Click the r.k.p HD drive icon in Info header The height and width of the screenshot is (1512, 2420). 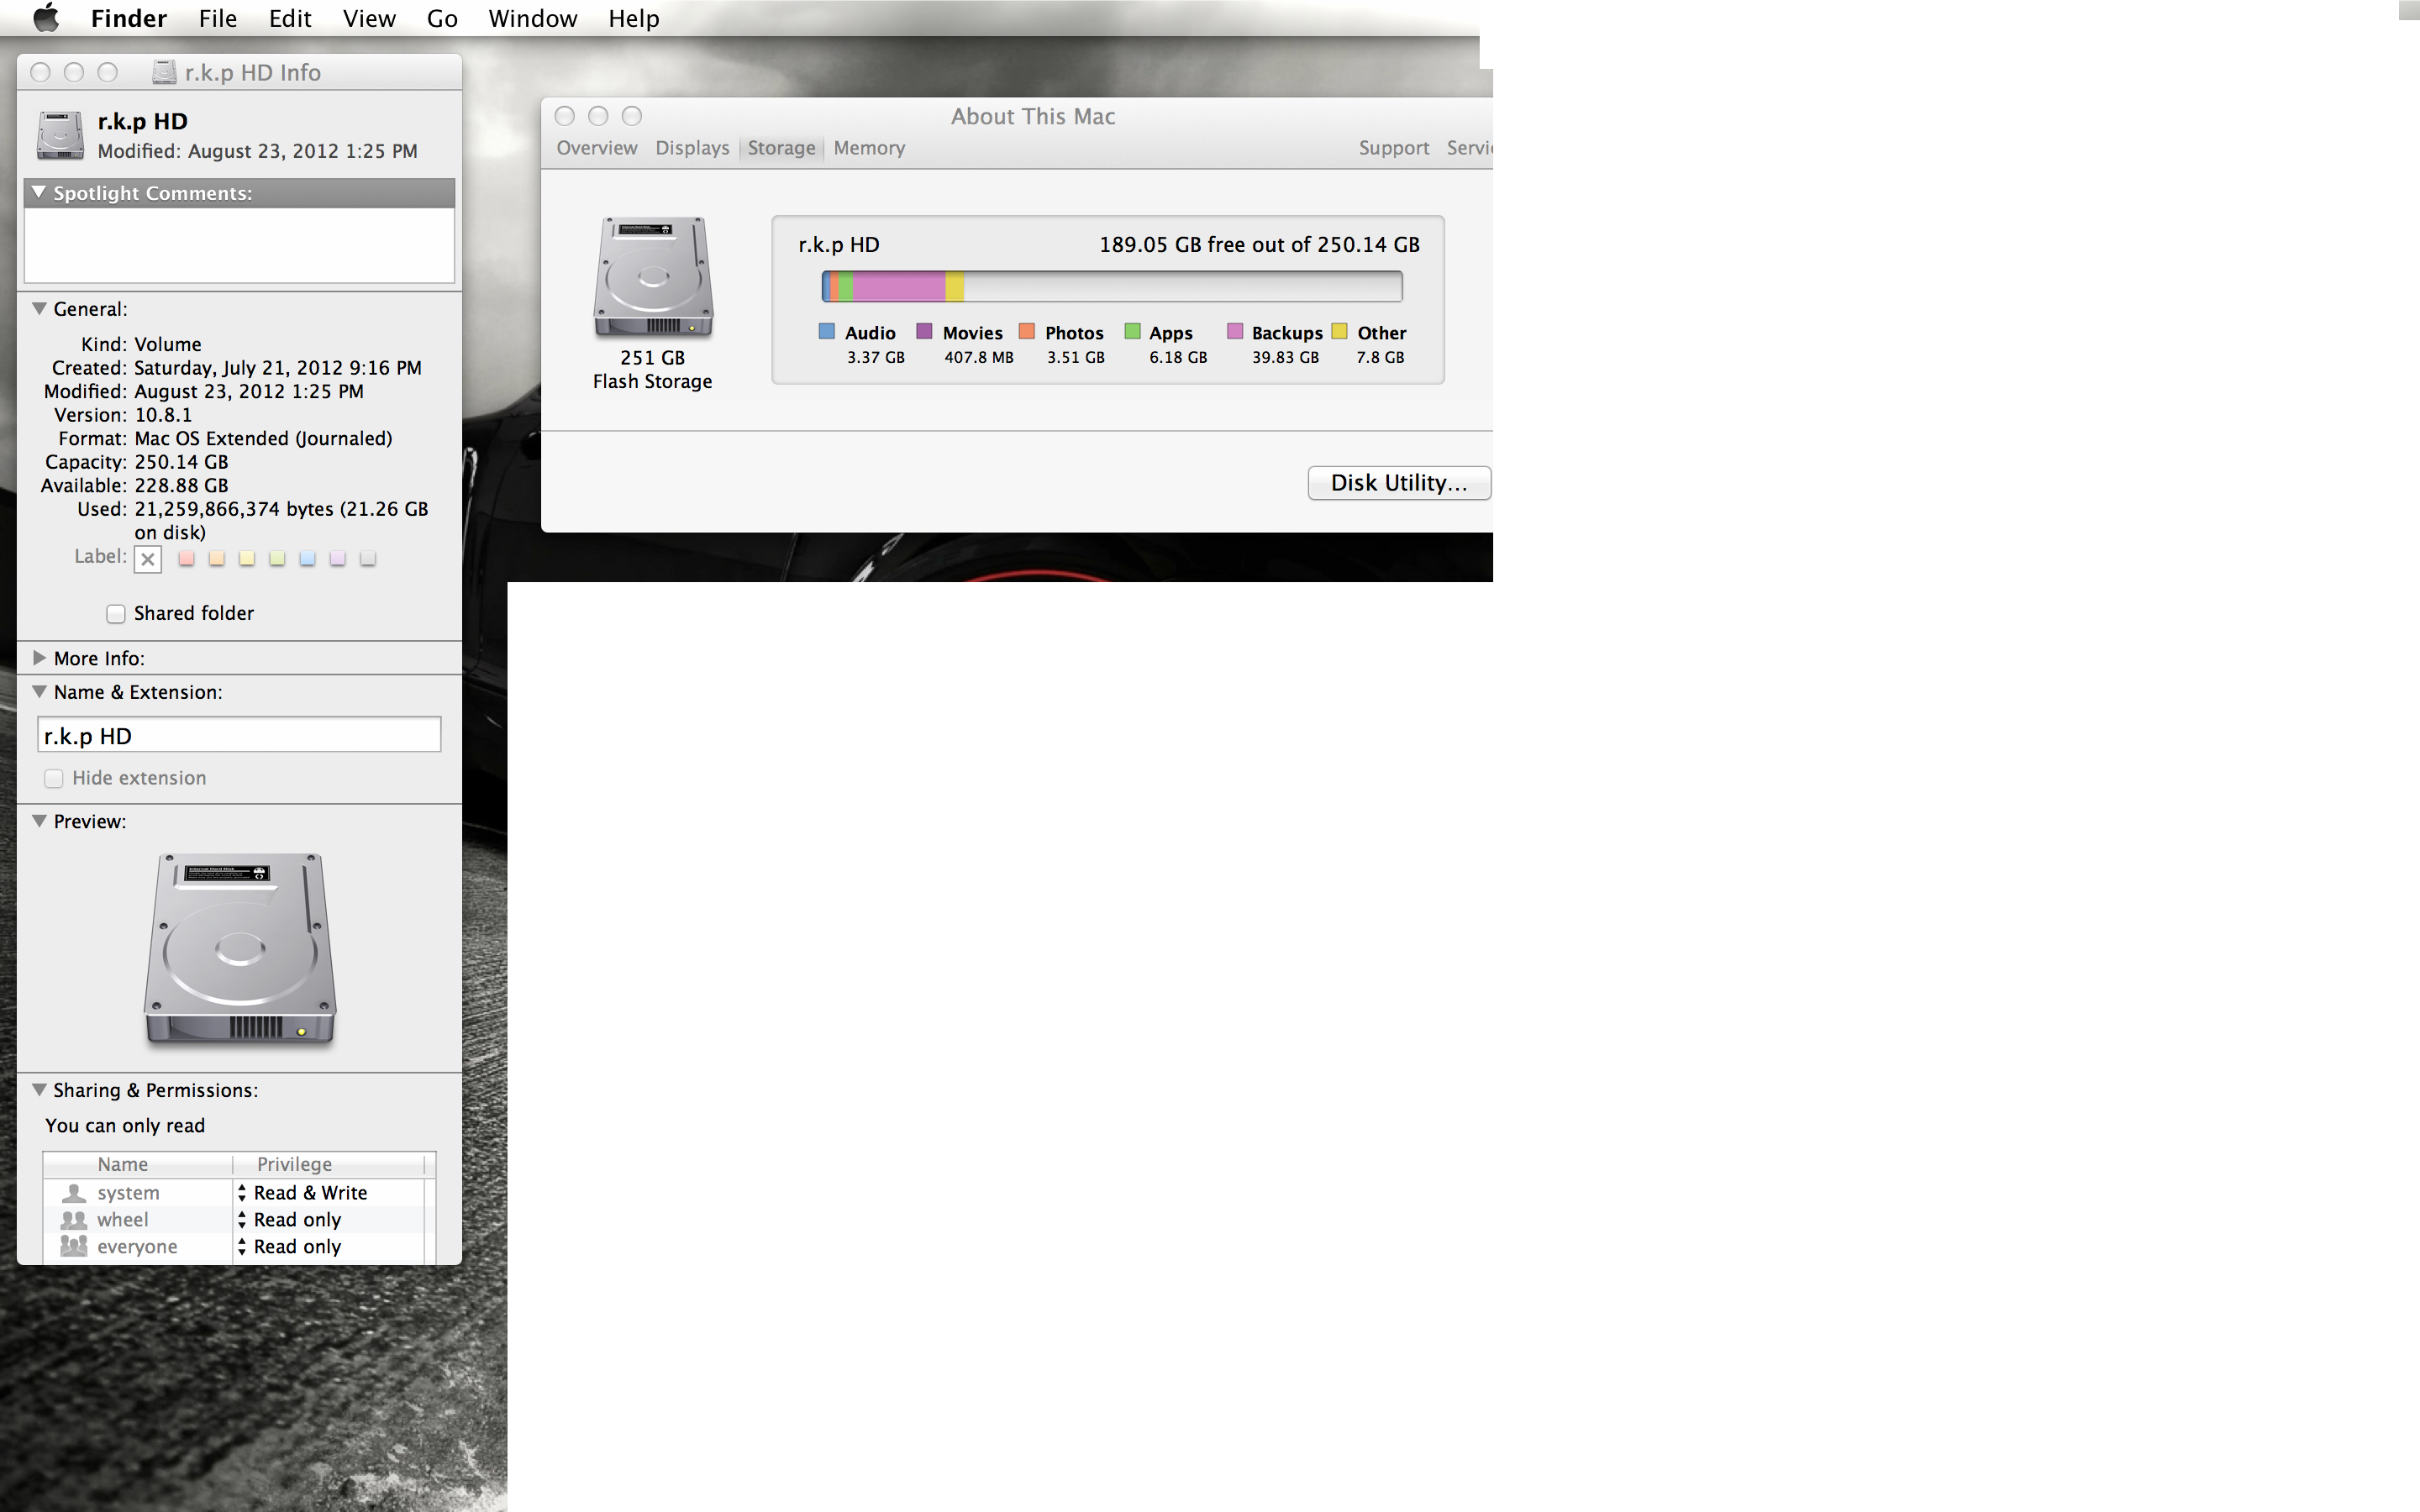[60, 135]
